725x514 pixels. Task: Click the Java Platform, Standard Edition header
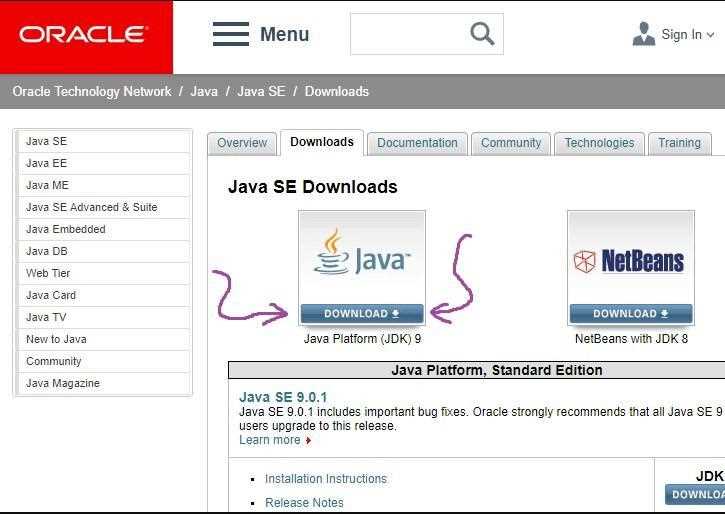point(497,370)
